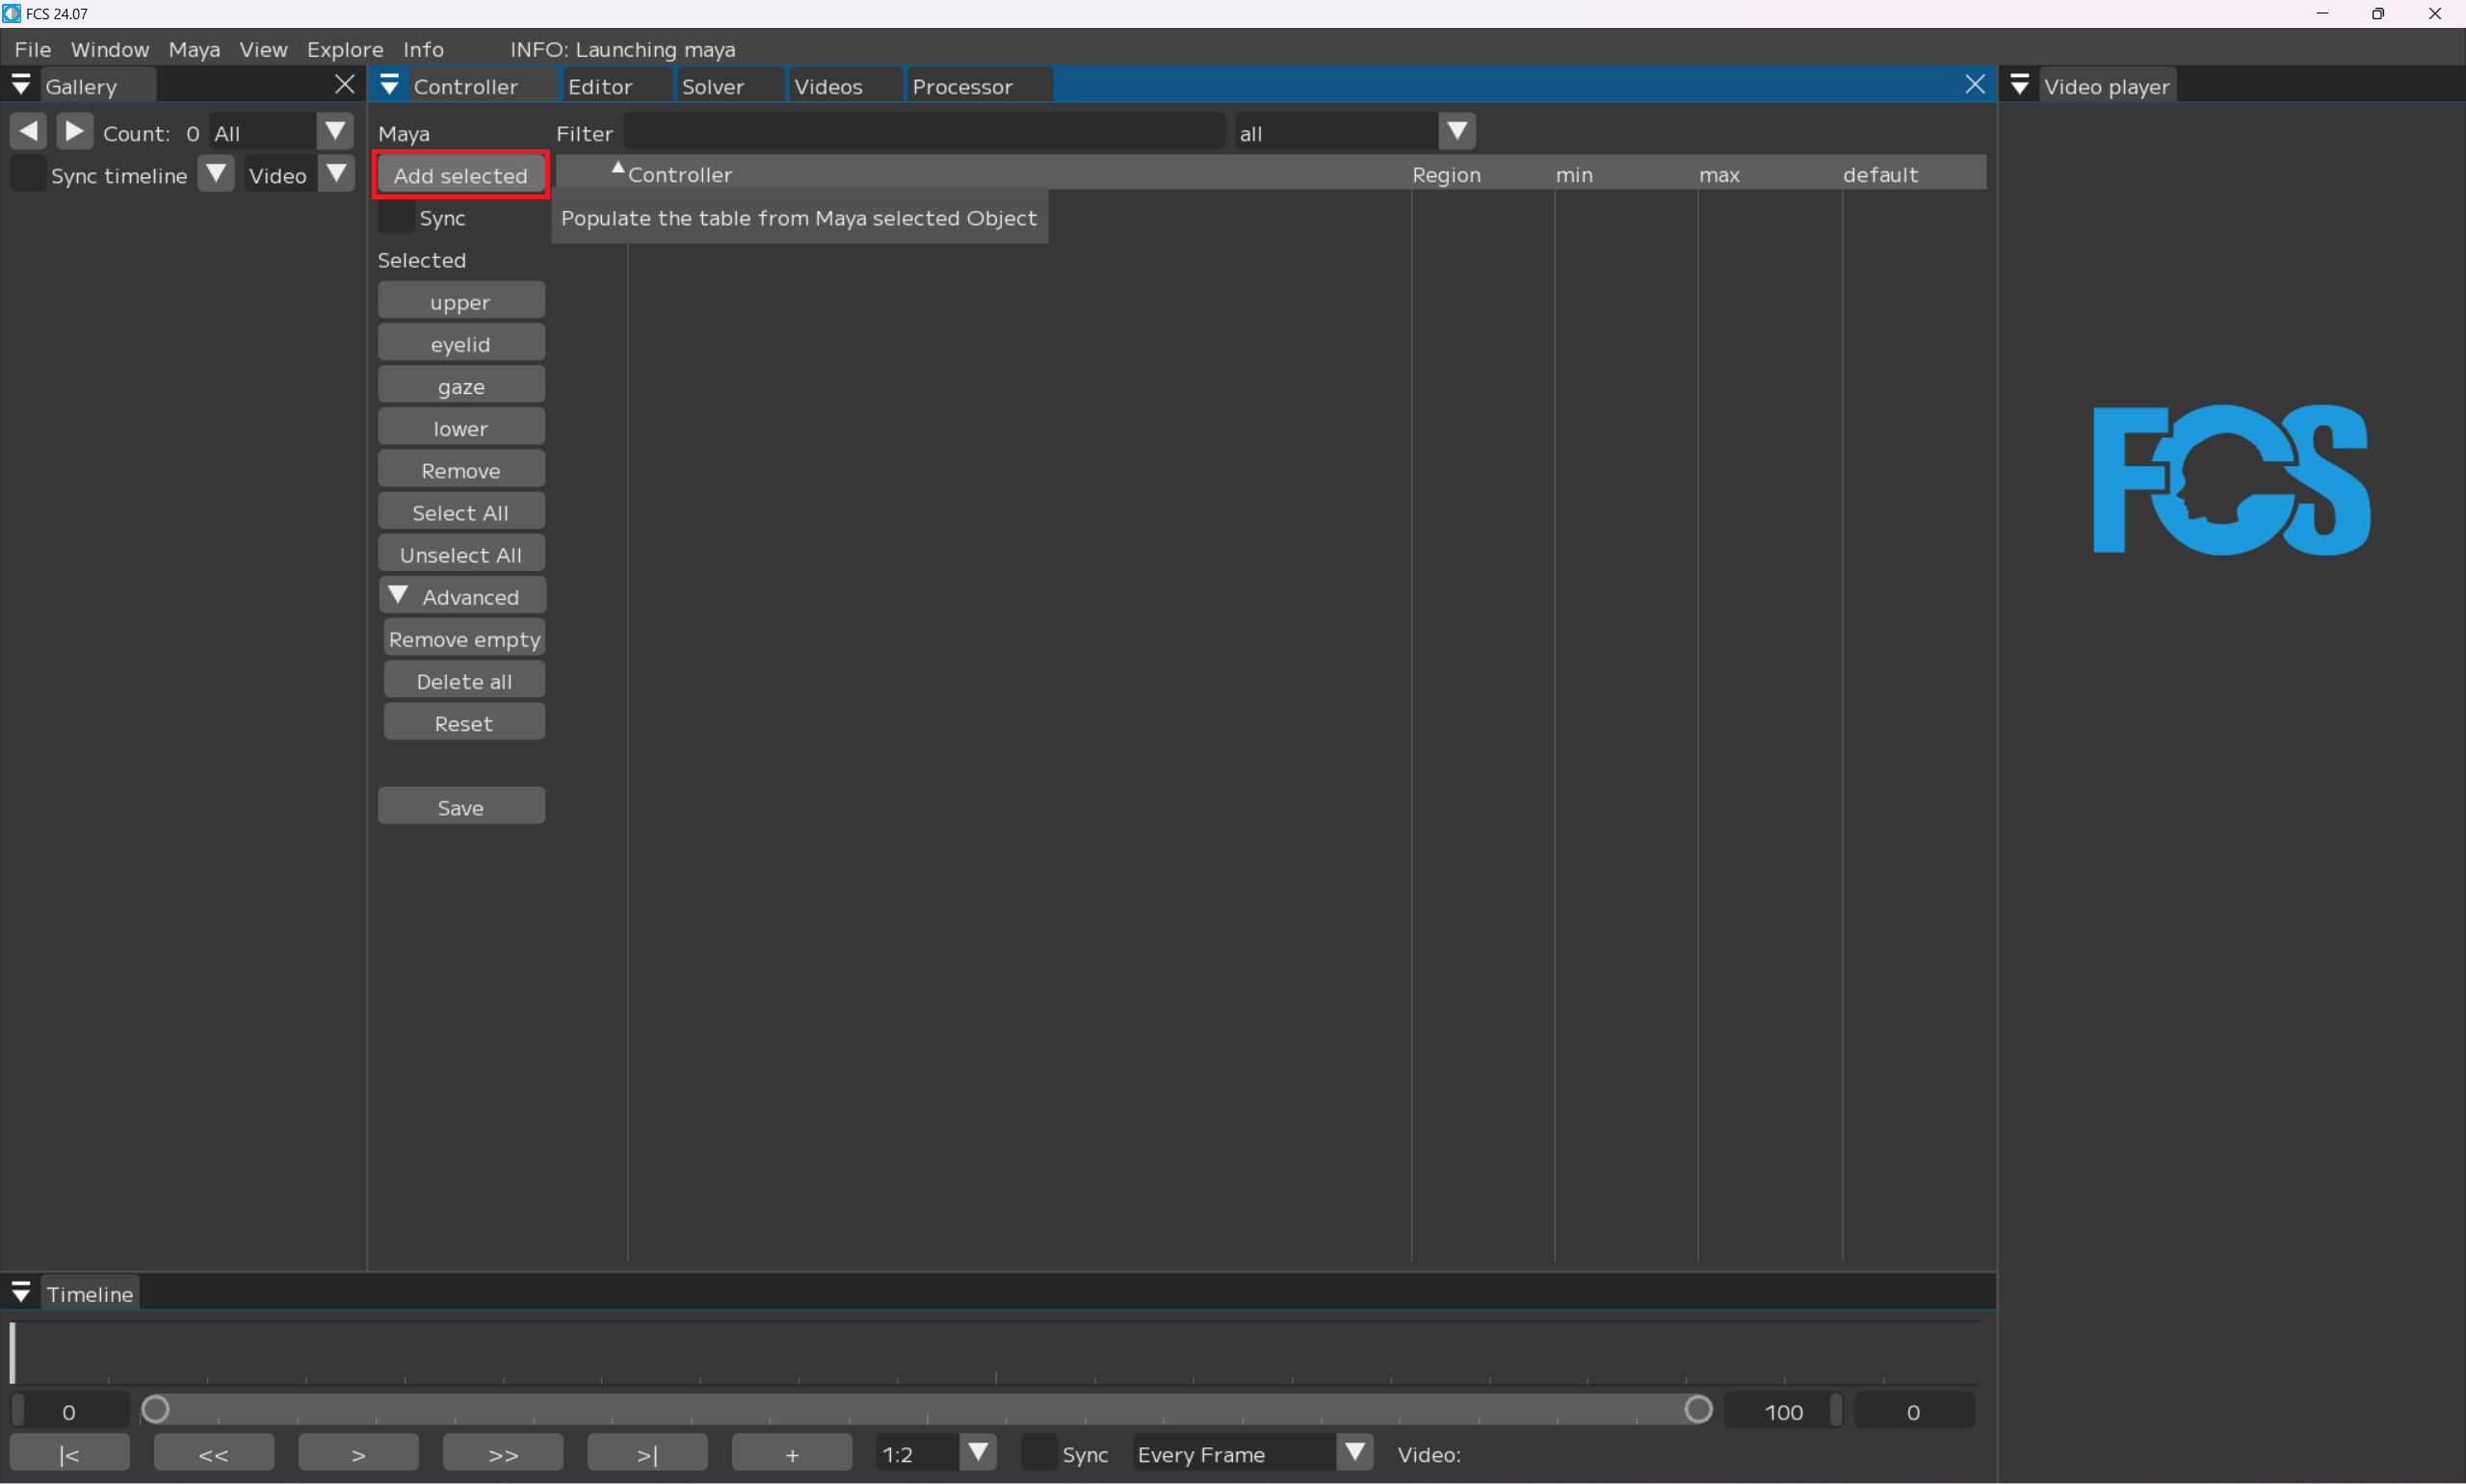Expand the filter 'all' dropdown
The image size is (2466, 1484).
[x=1456, y=132]
